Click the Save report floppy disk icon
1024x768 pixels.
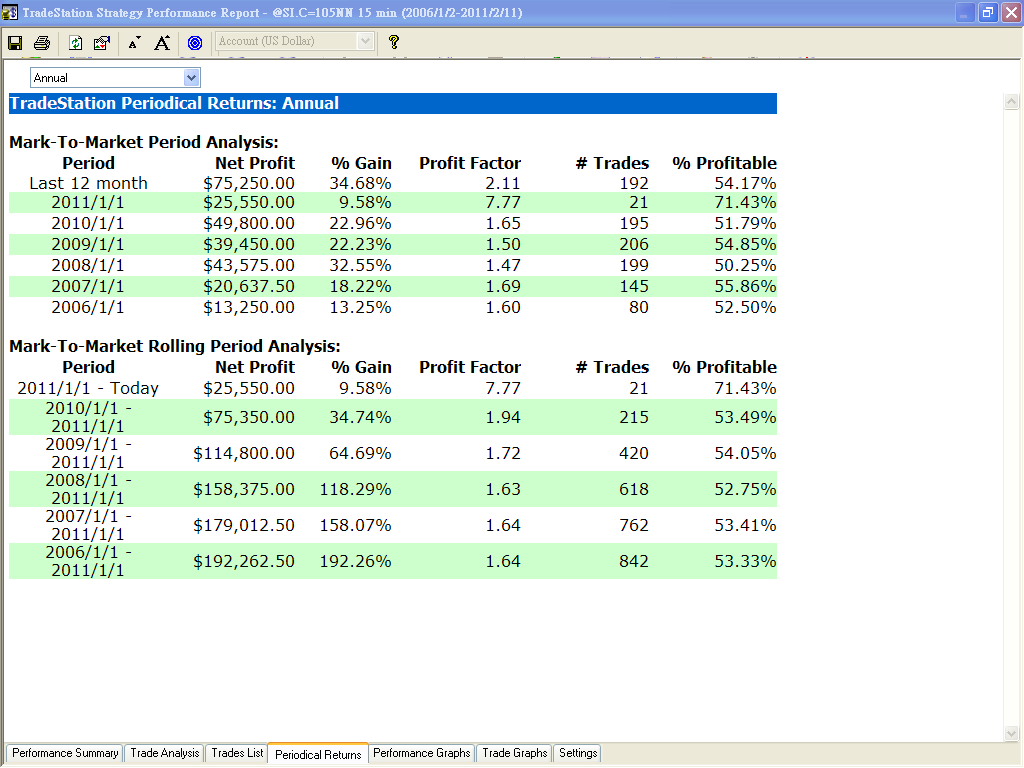pyautogui.click(x=15, y=43)
